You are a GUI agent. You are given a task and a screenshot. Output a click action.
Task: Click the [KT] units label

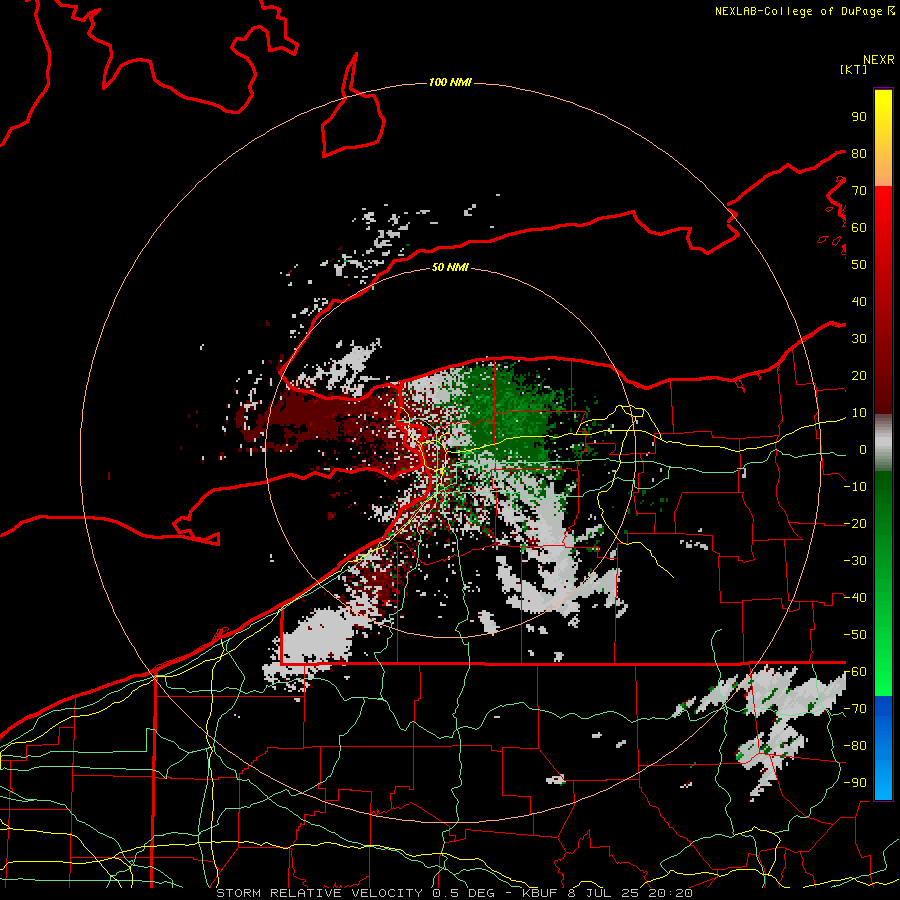pyautogui.click(x=854, y=70)
